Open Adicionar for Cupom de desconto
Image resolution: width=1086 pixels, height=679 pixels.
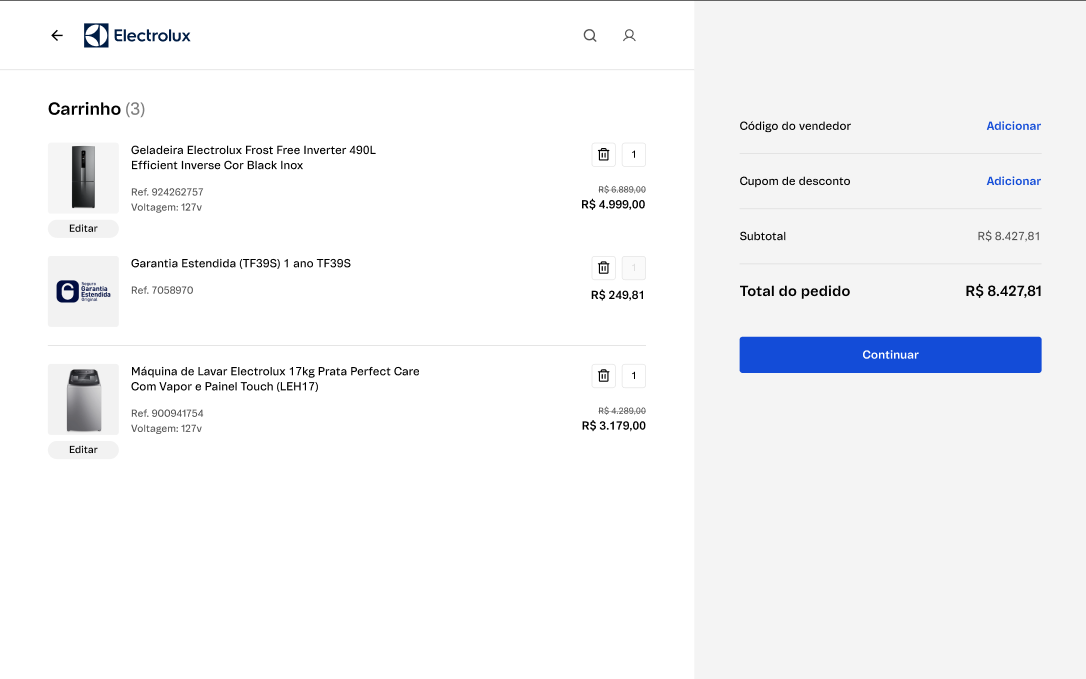click(x=1013, y=180)
